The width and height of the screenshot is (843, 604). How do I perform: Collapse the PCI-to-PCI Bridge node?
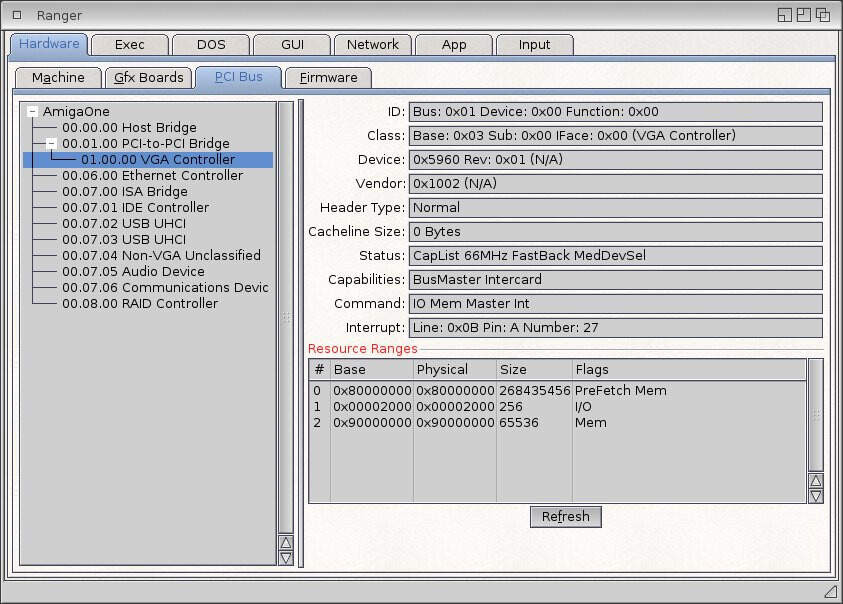tap(51, 144)
